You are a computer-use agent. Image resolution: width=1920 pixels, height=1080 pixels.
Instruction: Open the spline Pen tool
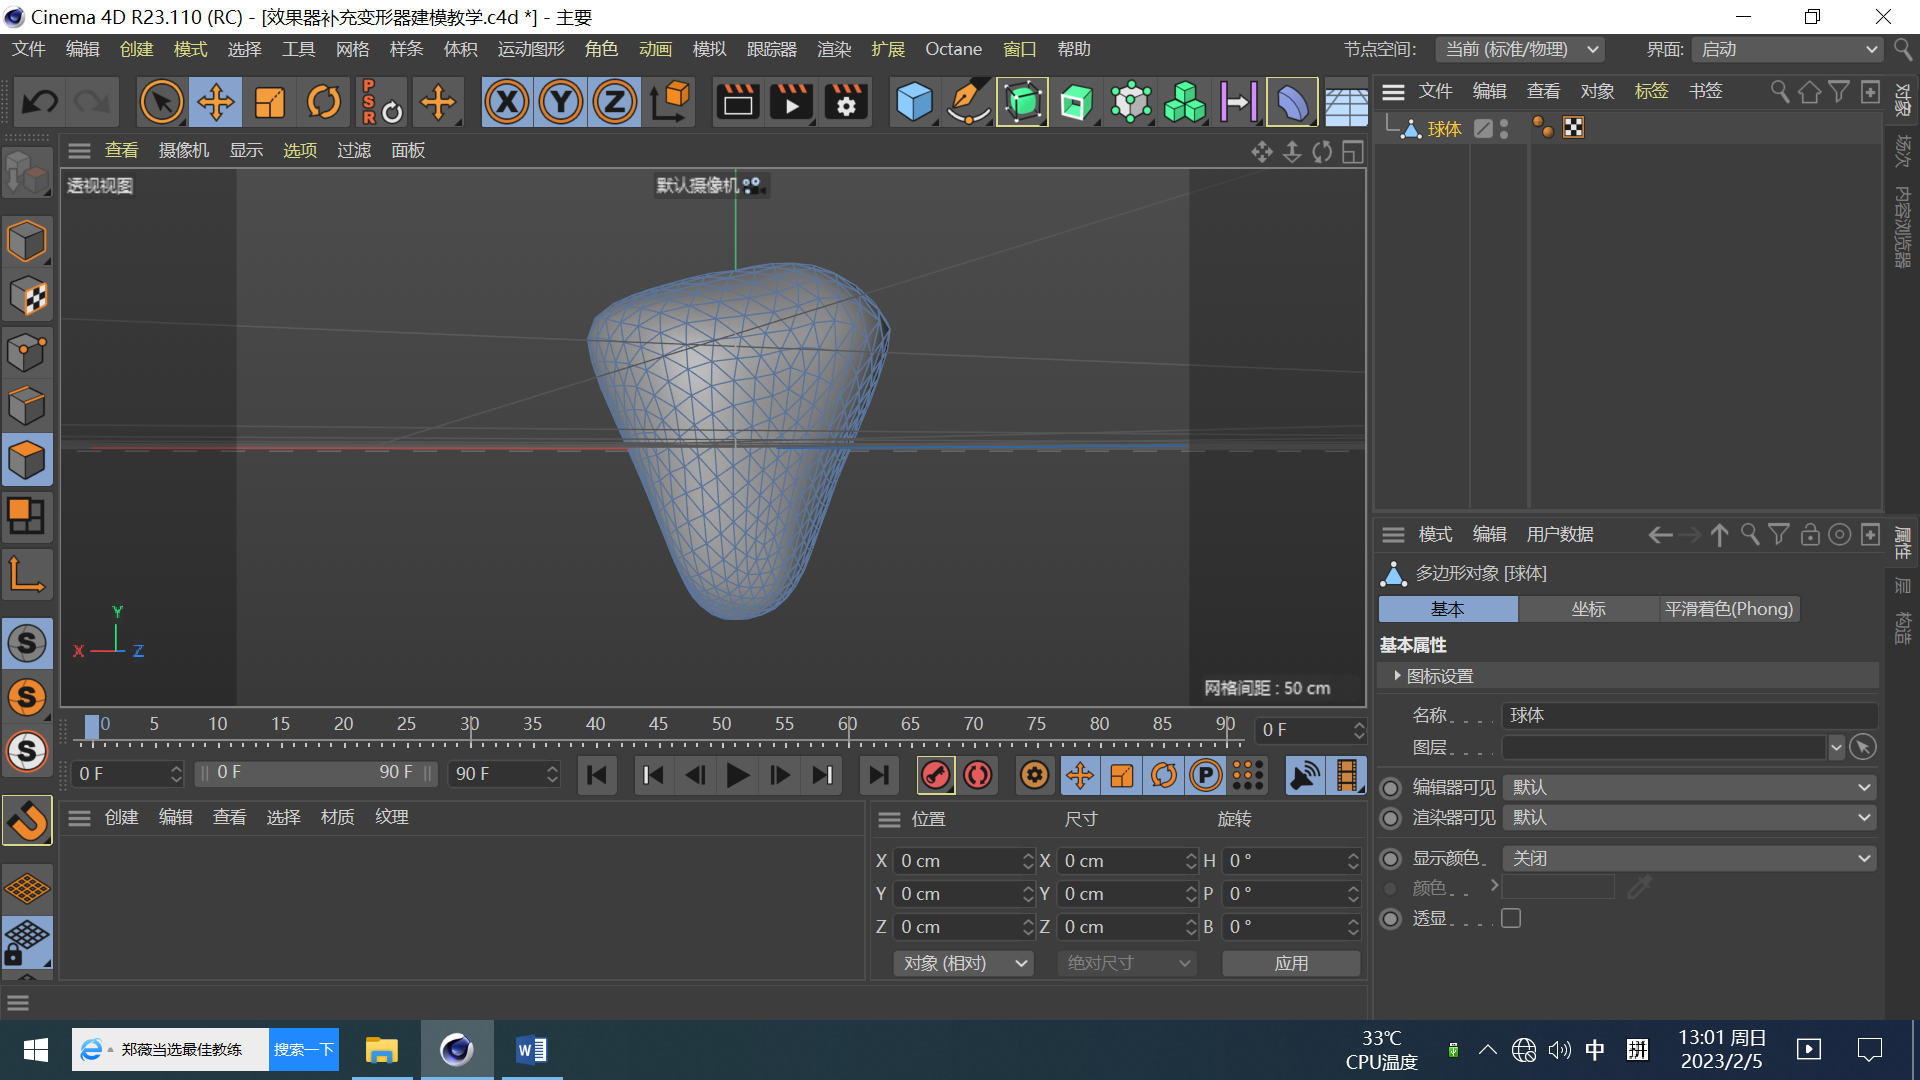point(968,102)
